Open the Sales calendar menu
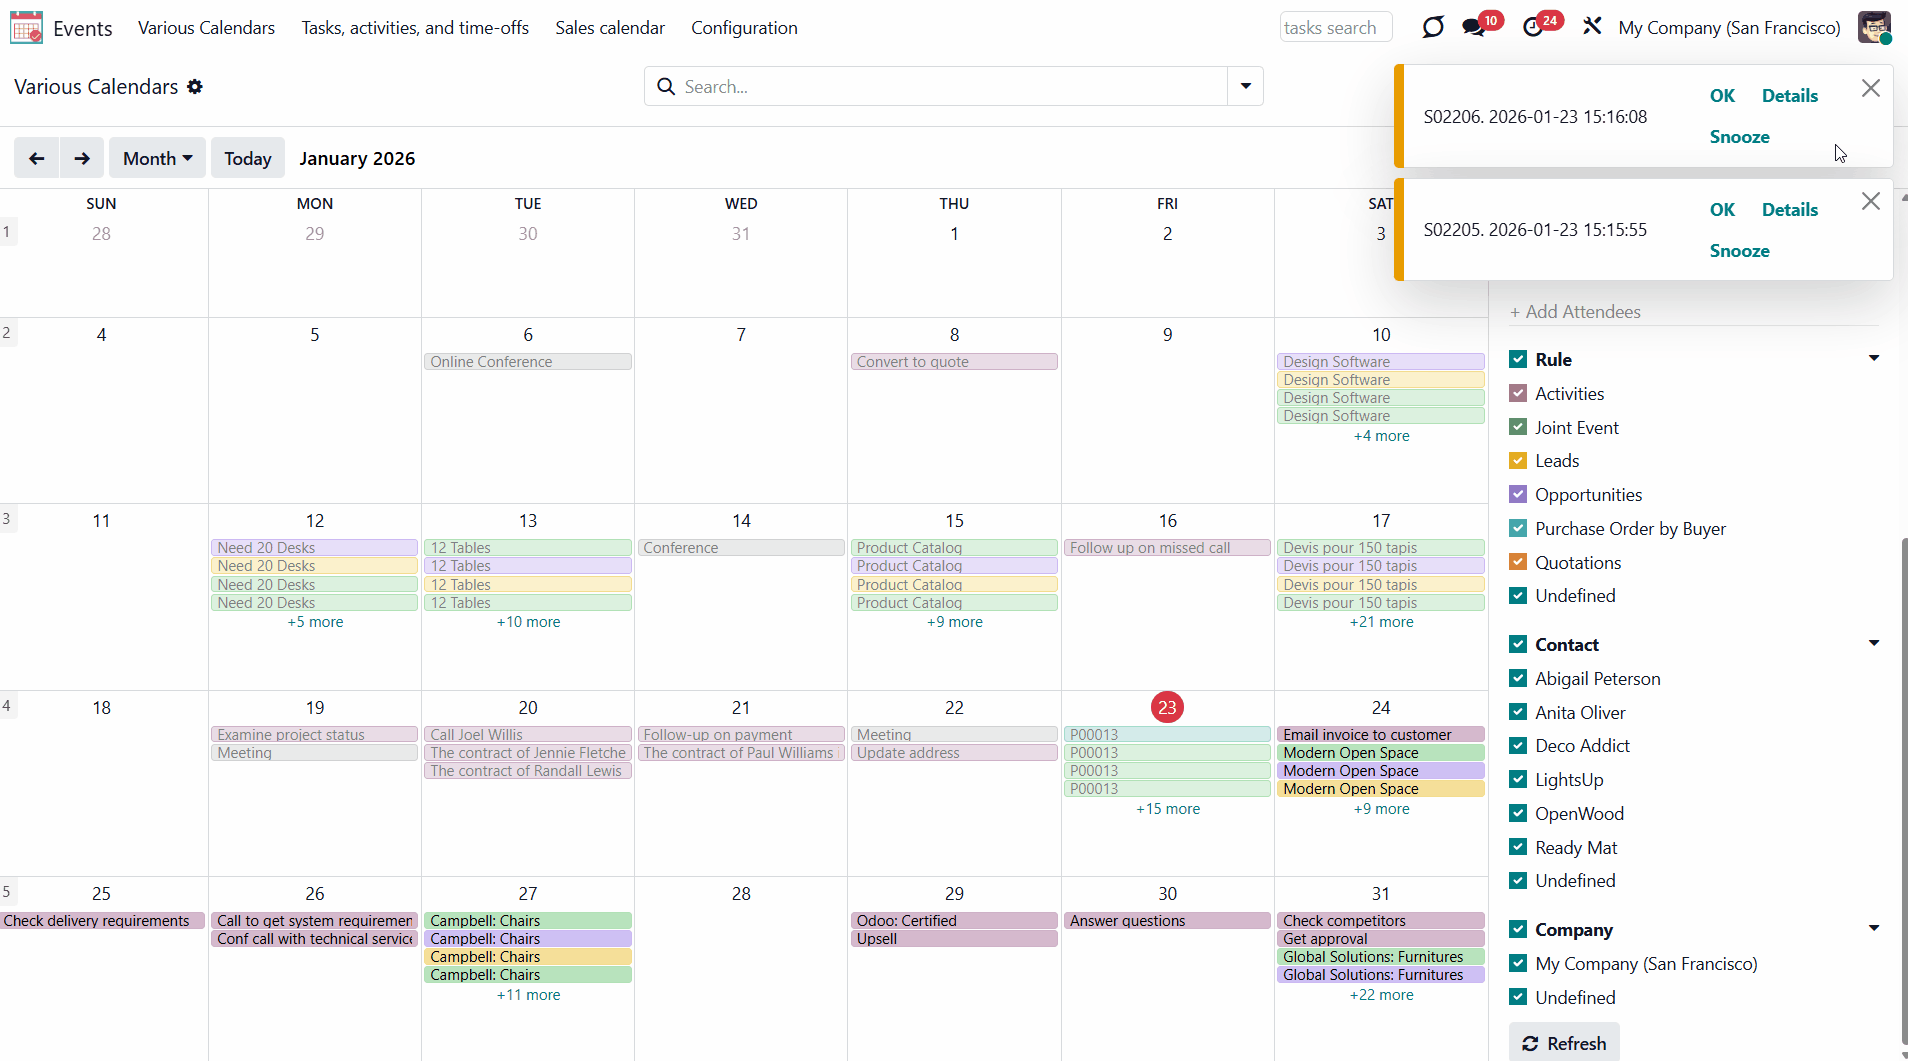This screenshot has width=1908, height=1061. 609,28
